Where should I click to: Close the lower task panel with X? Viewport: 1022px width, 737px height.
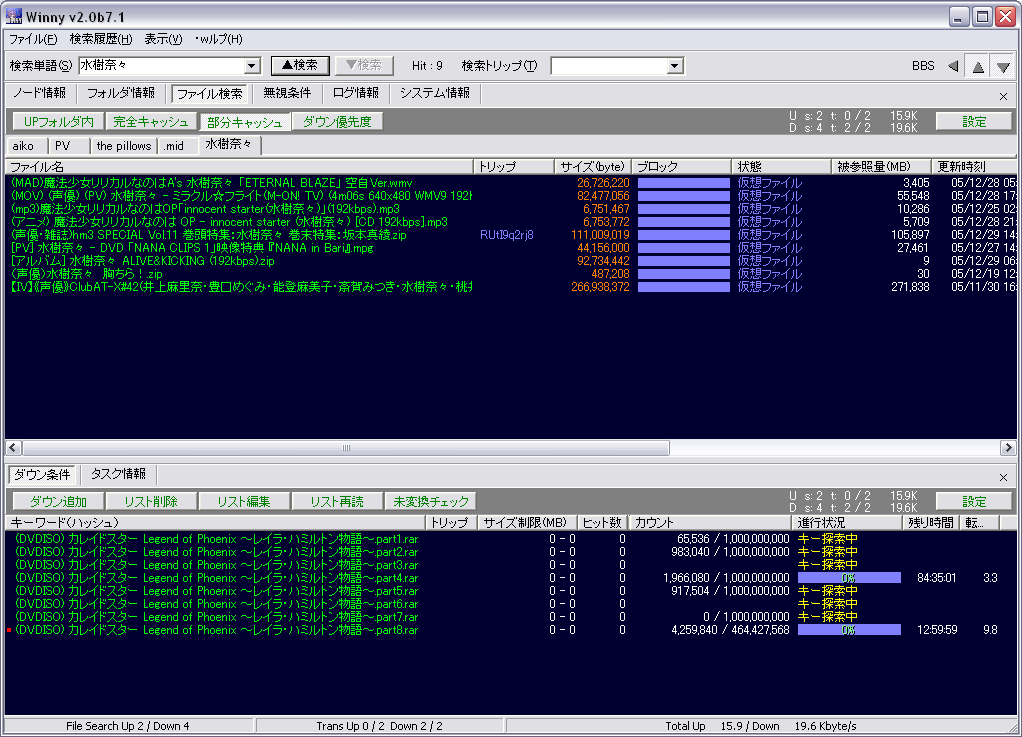point(1003,477)
